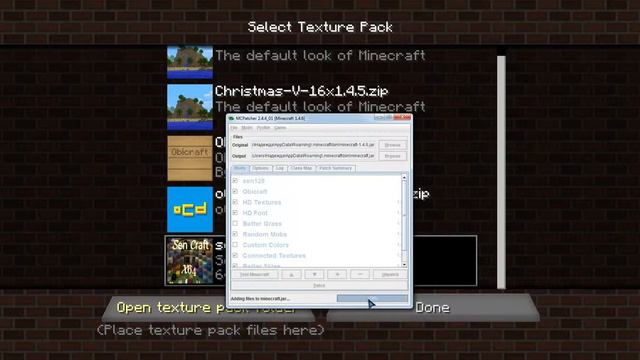The height and width of the screenshot is (360, 640).
Task: Enable the Better Grass checkbox
Action: pos(235,223)
